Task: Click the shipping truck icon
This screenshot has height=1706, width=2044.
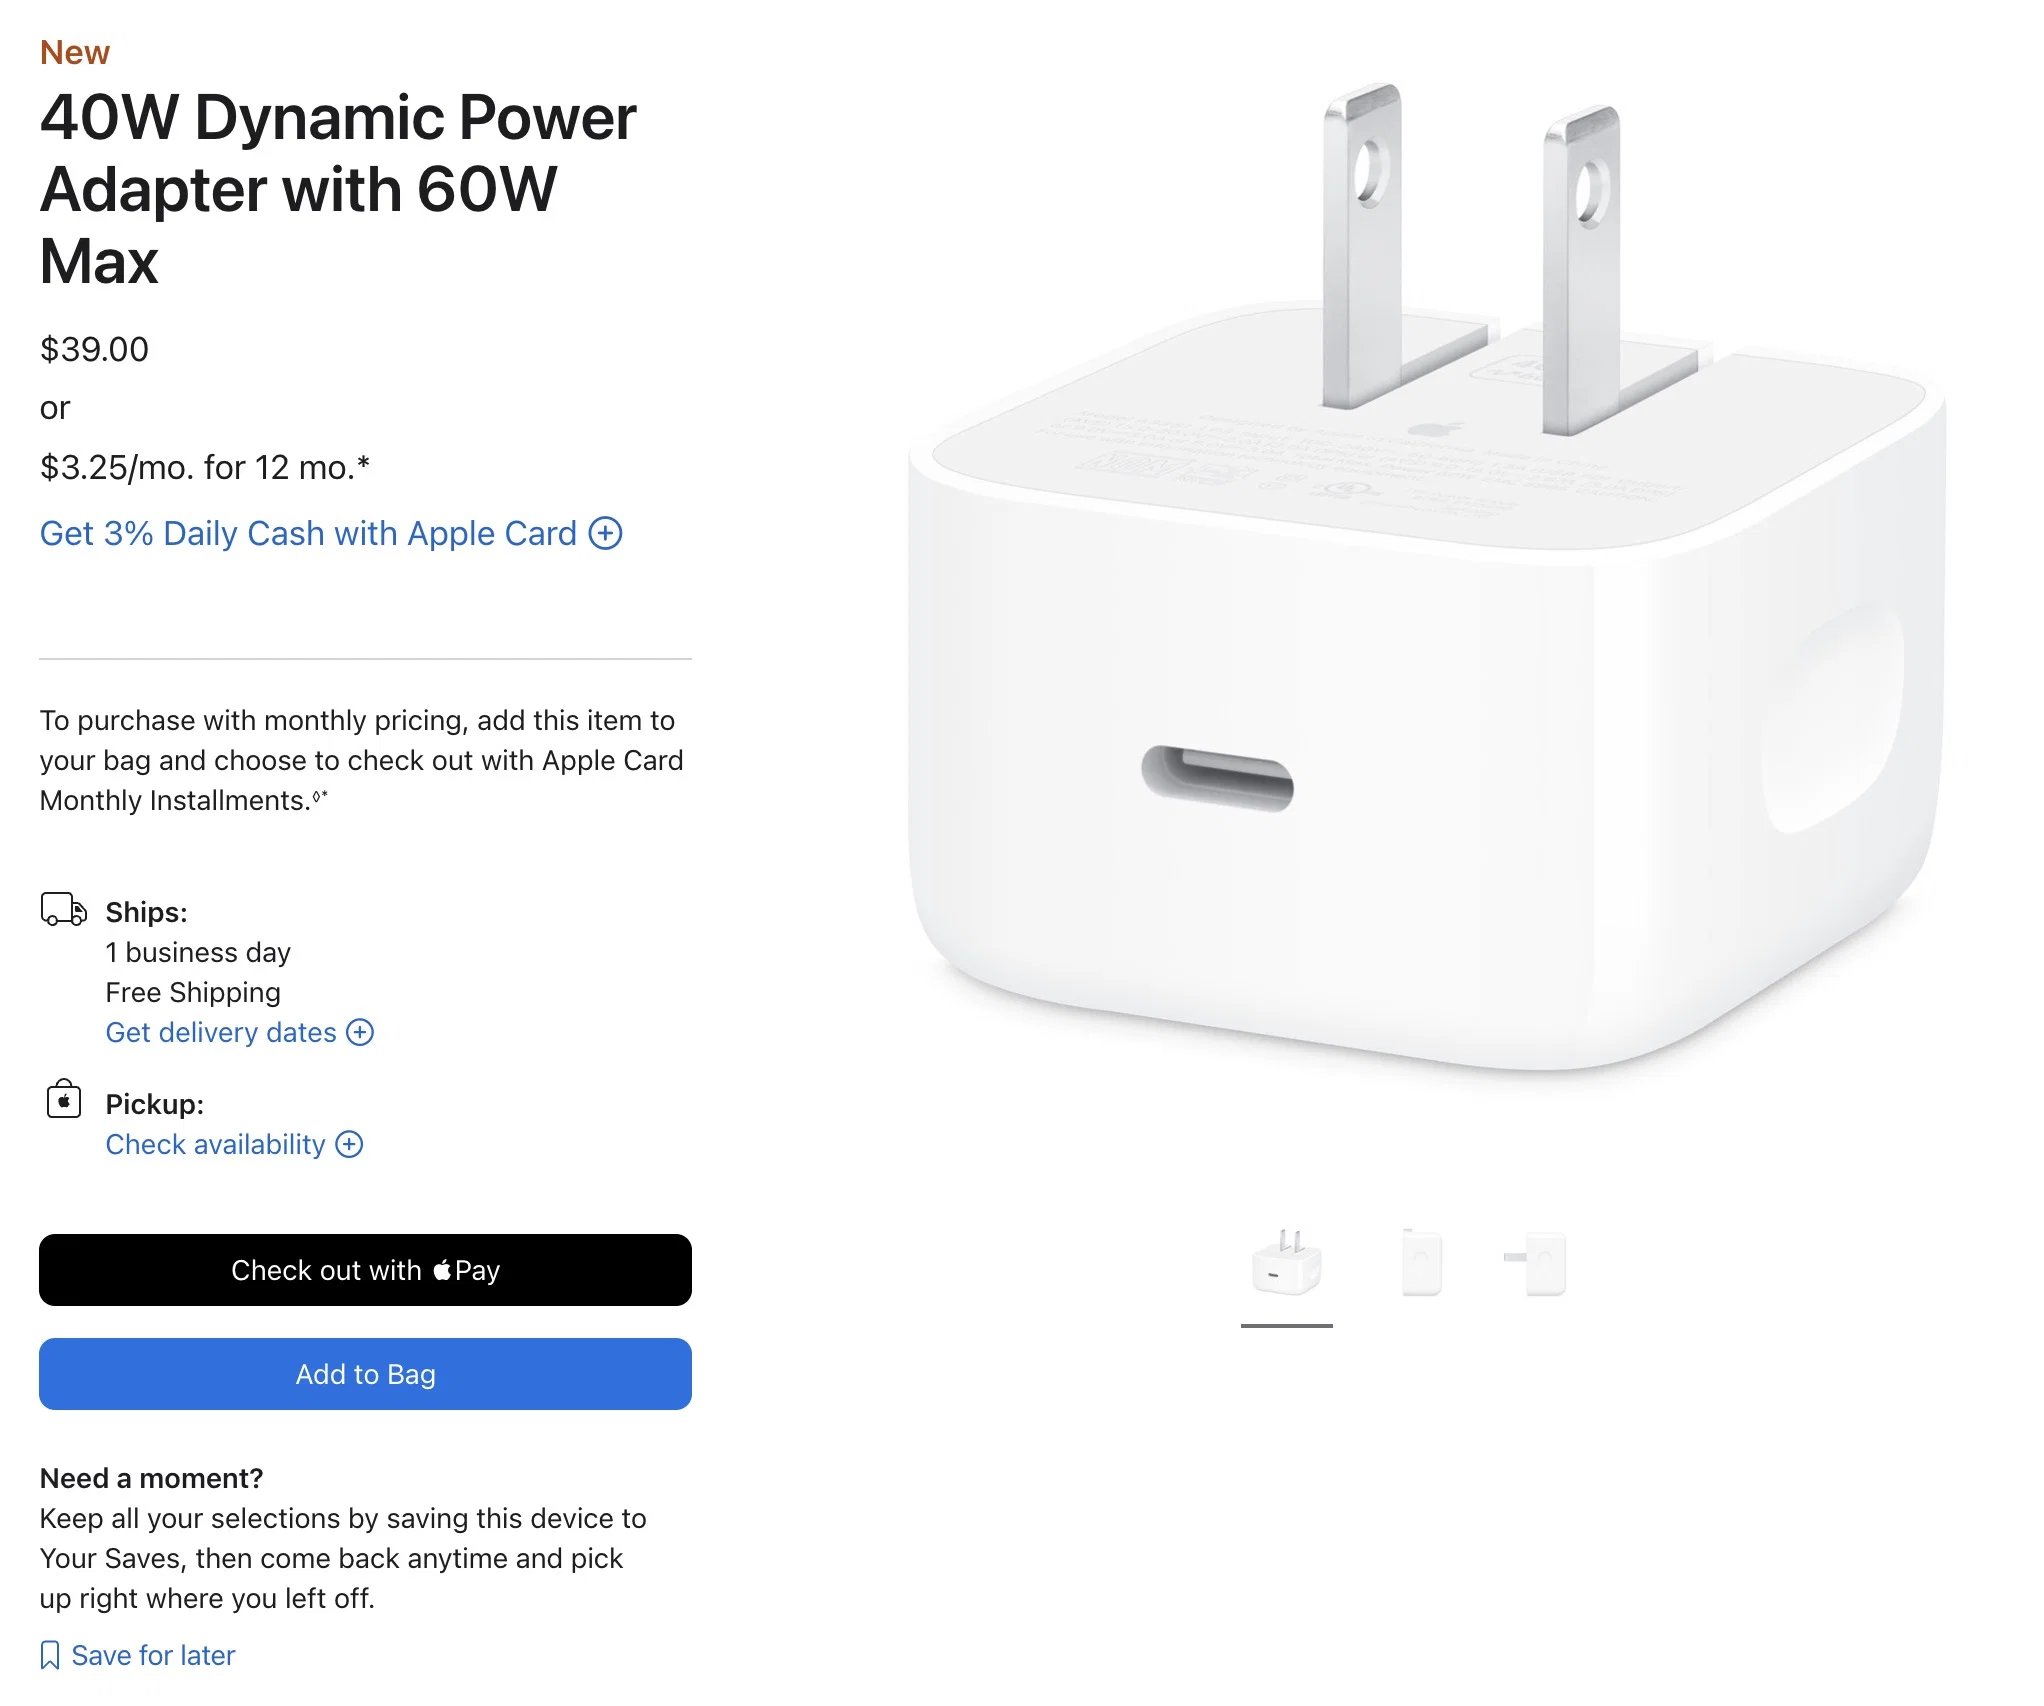Action: coord(63,909)
